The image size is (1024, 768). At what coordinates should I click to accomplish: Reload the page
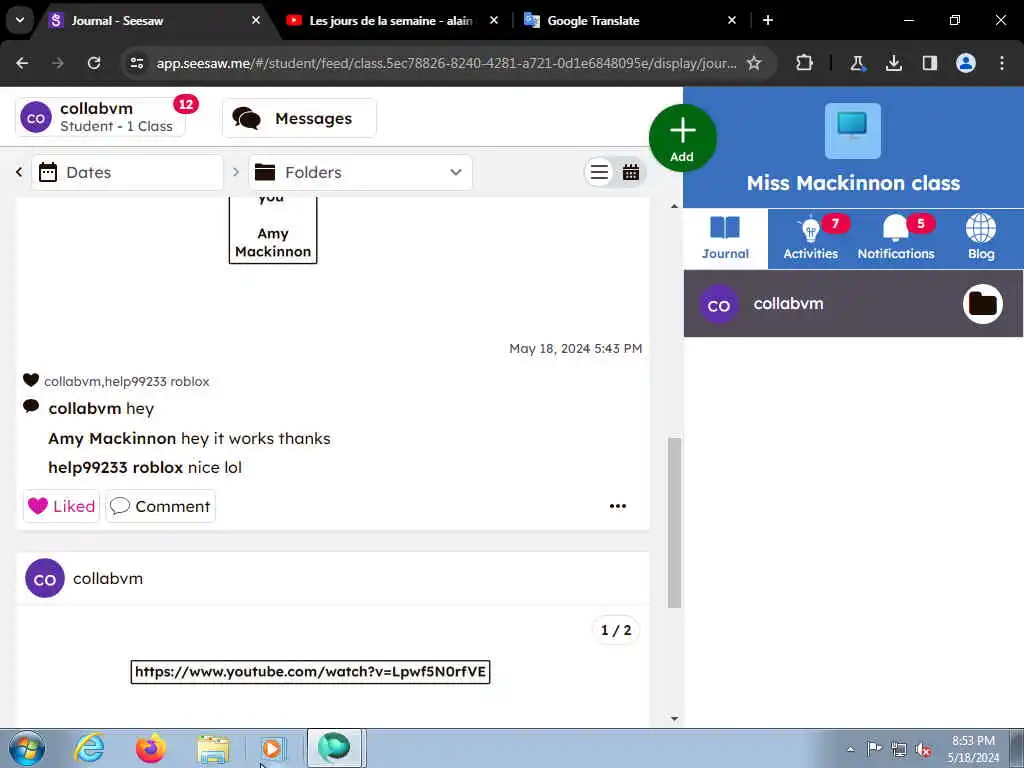[94, 63]
